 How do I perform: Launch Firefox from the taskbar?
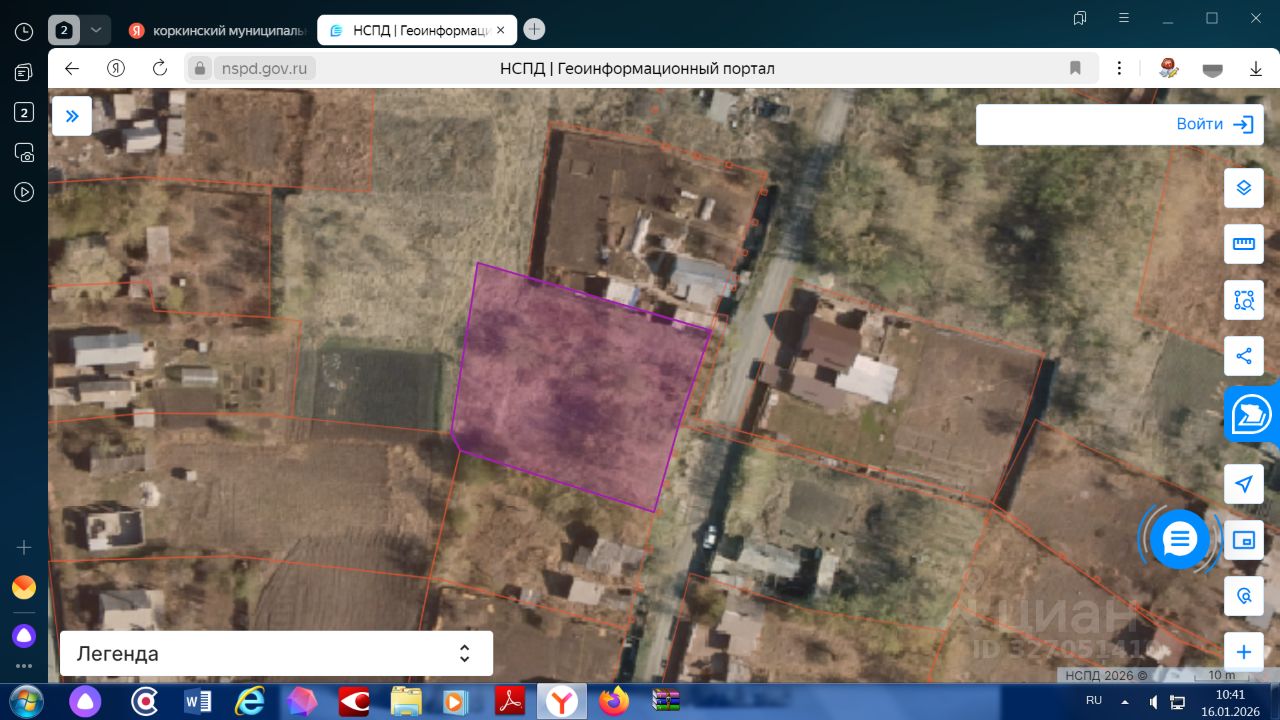614,701
